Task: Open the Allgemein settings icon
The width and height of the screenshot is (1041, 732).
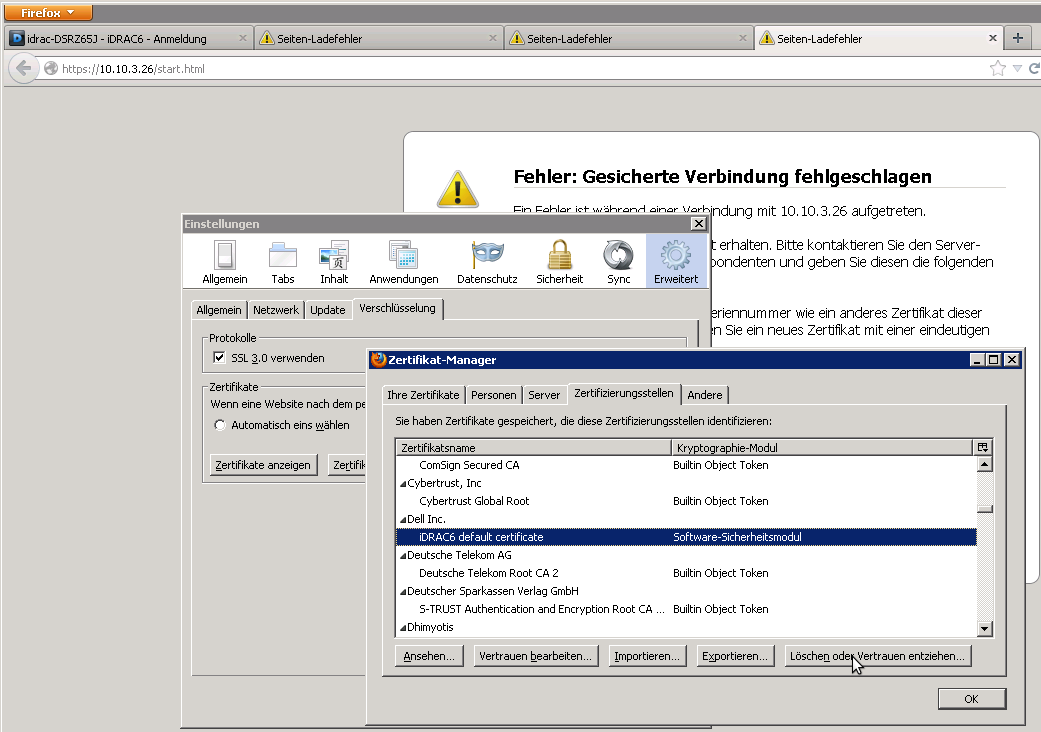Action: pyautogui.click(x=224, y=262)
